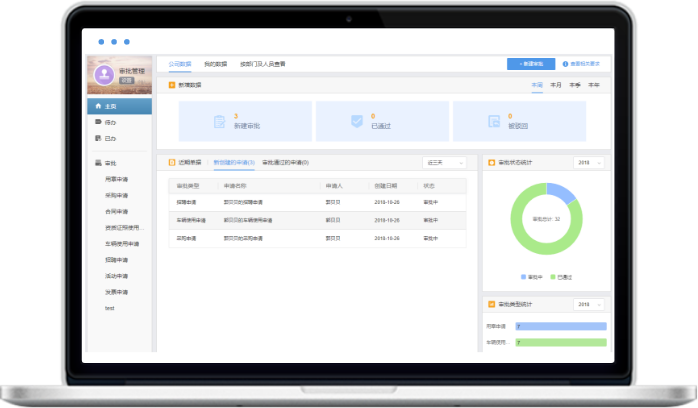Open the test entry in the sidebar
The width and height of the screenshot is (698, 408).
point(110,308)
